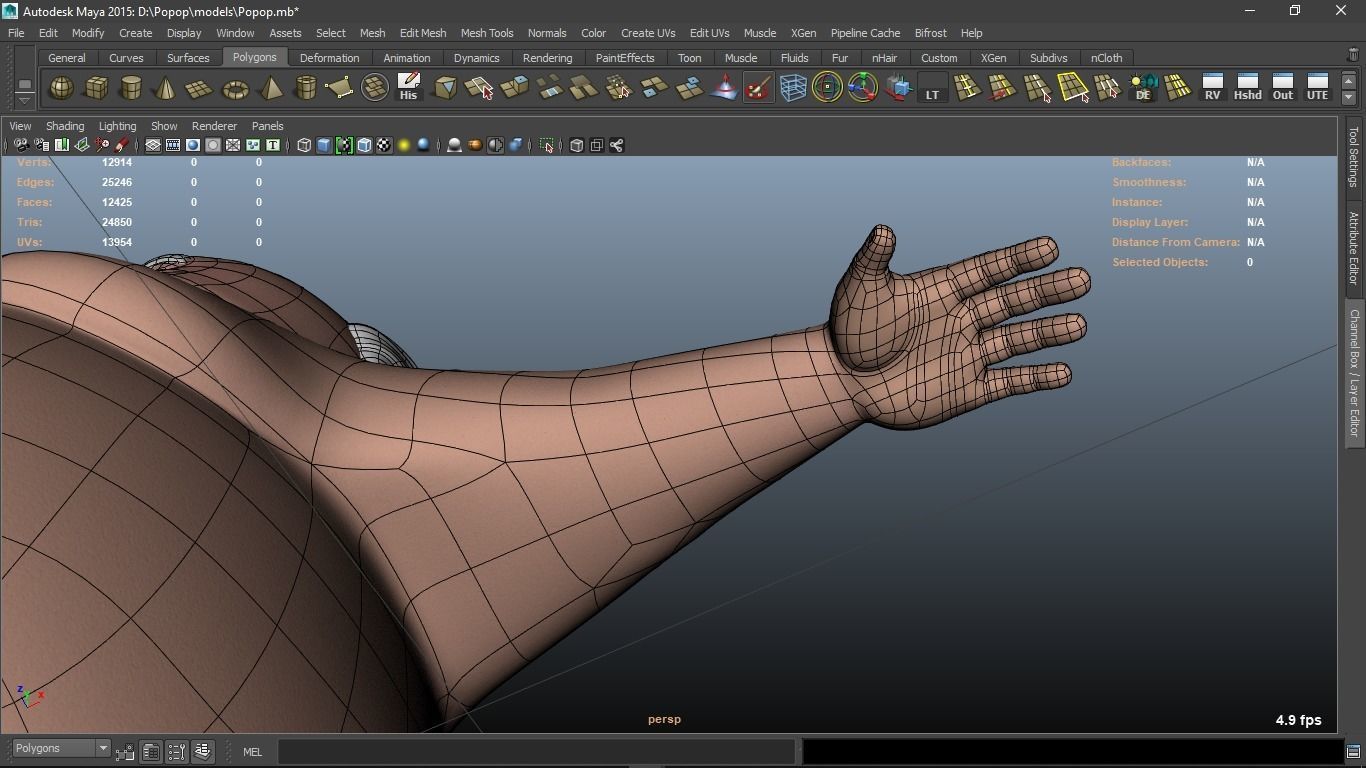Open the Bifrost menu
The height and width of the screenshot is (768, 1366).
coord(930,33)
